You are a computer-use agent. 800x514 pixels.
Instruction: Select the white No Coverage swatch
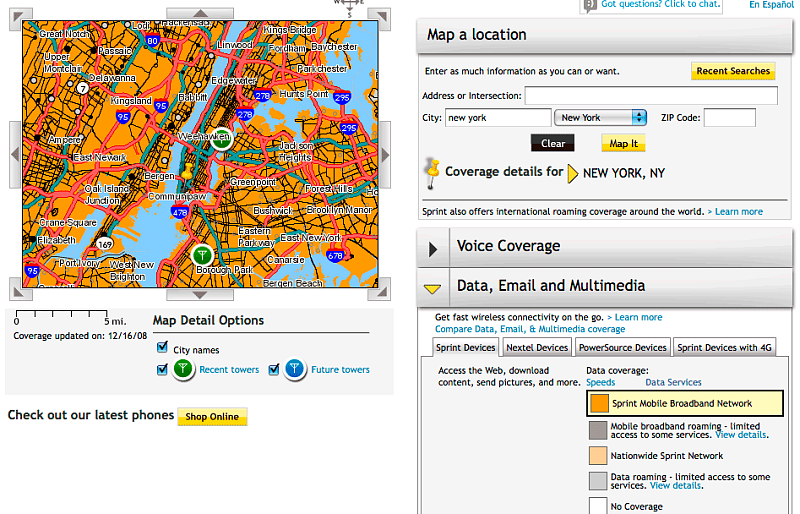tap(598, 505)
